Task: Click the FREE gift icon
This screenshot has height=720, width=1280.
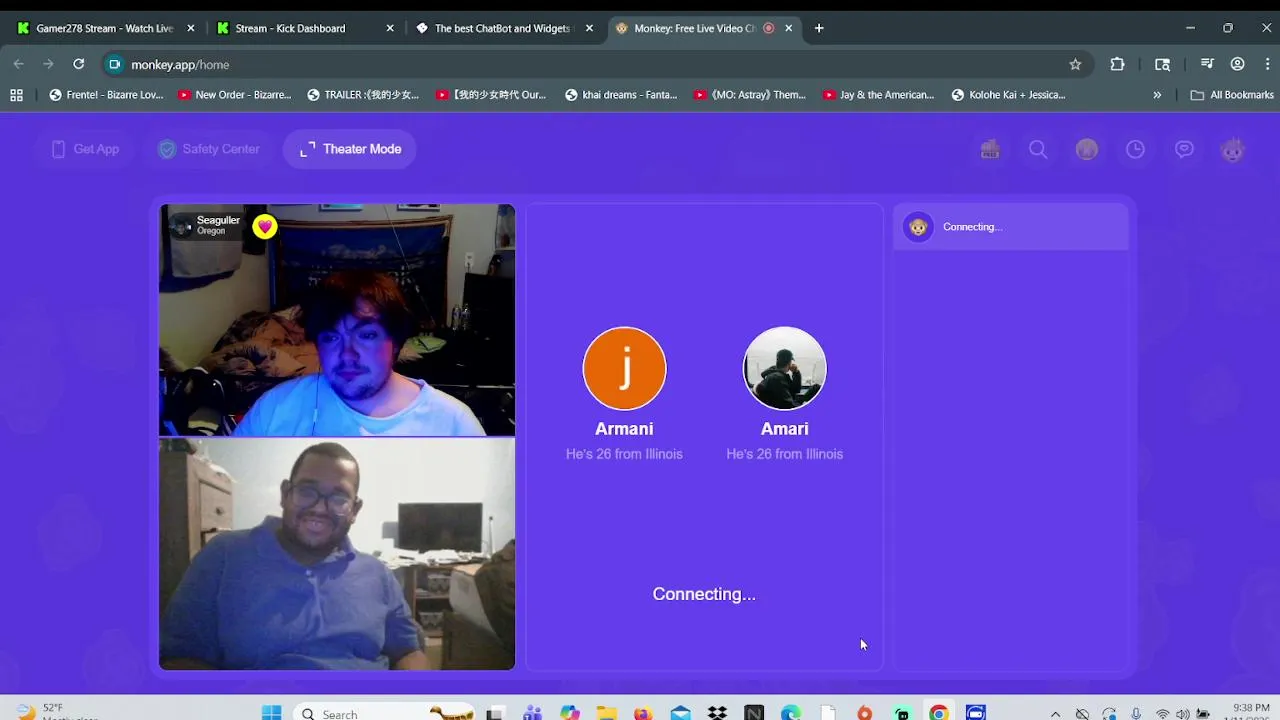Action: pyautogui.click(x=990, y=149)
